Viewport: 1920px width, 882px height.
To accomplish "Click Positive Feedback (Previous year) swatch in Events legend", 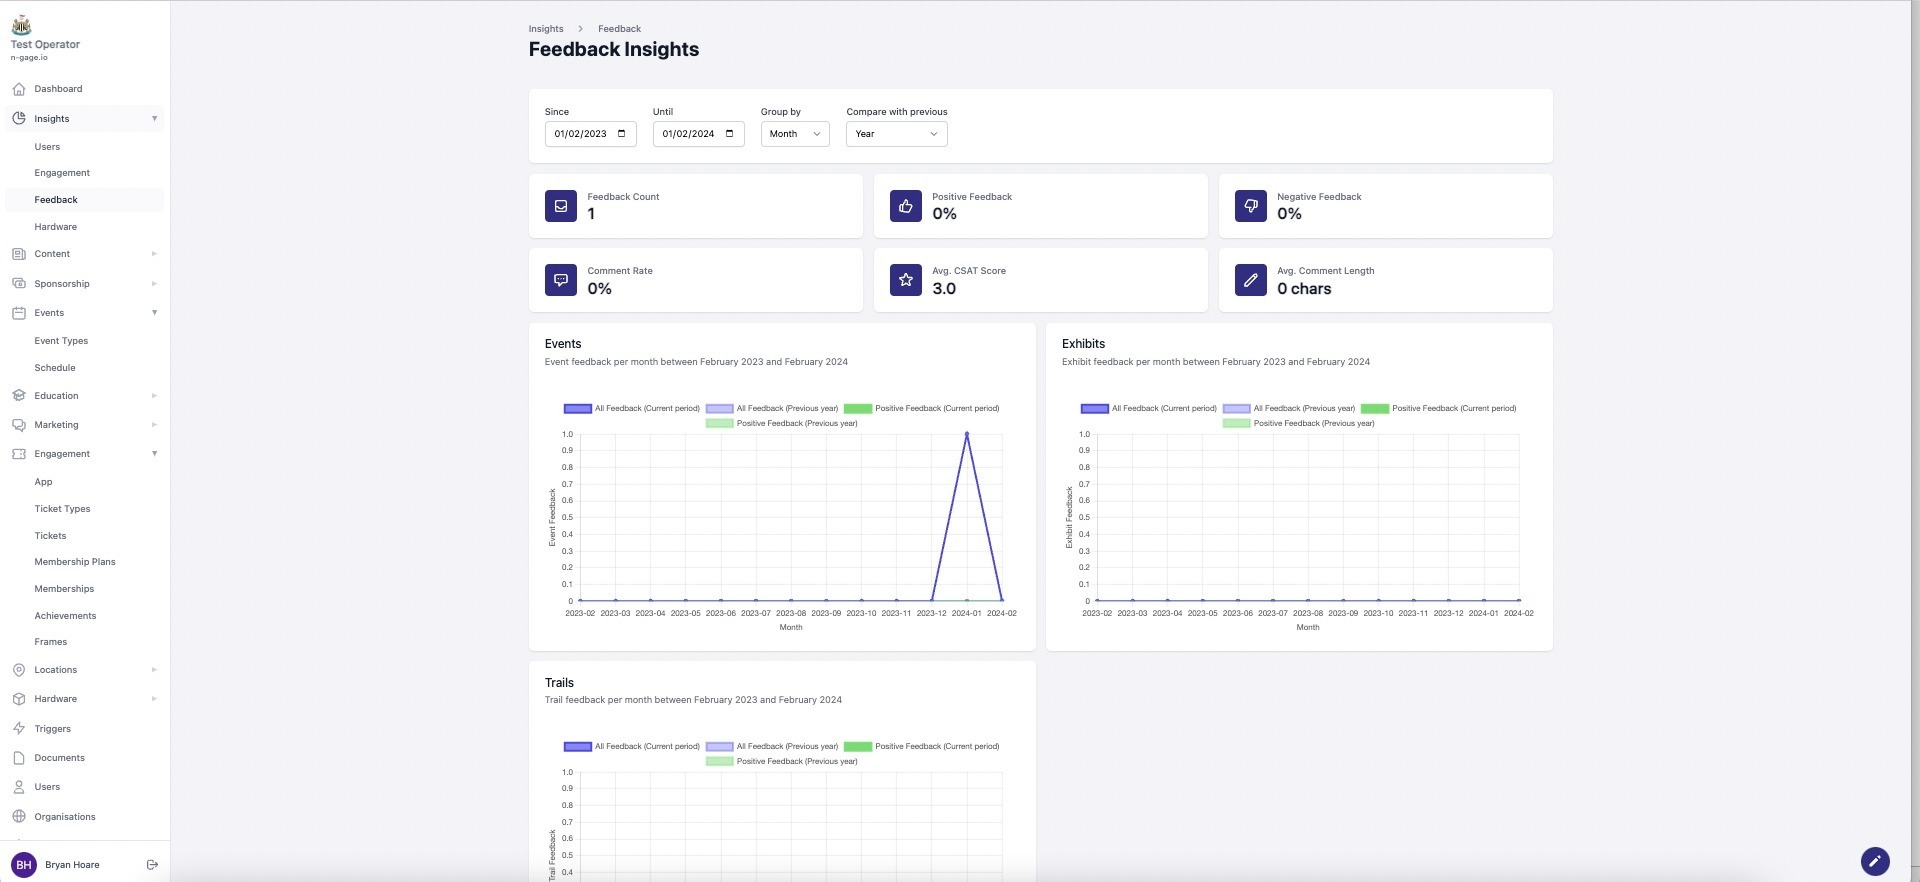I will (719, 424).
